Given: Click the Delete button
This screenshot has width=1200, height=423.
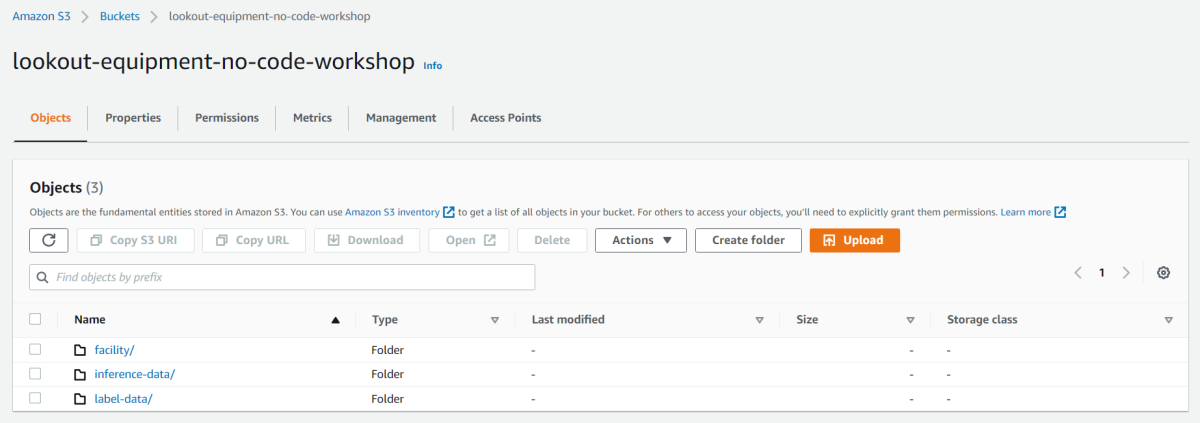Looking at the screenshot, I should (552, 240).
